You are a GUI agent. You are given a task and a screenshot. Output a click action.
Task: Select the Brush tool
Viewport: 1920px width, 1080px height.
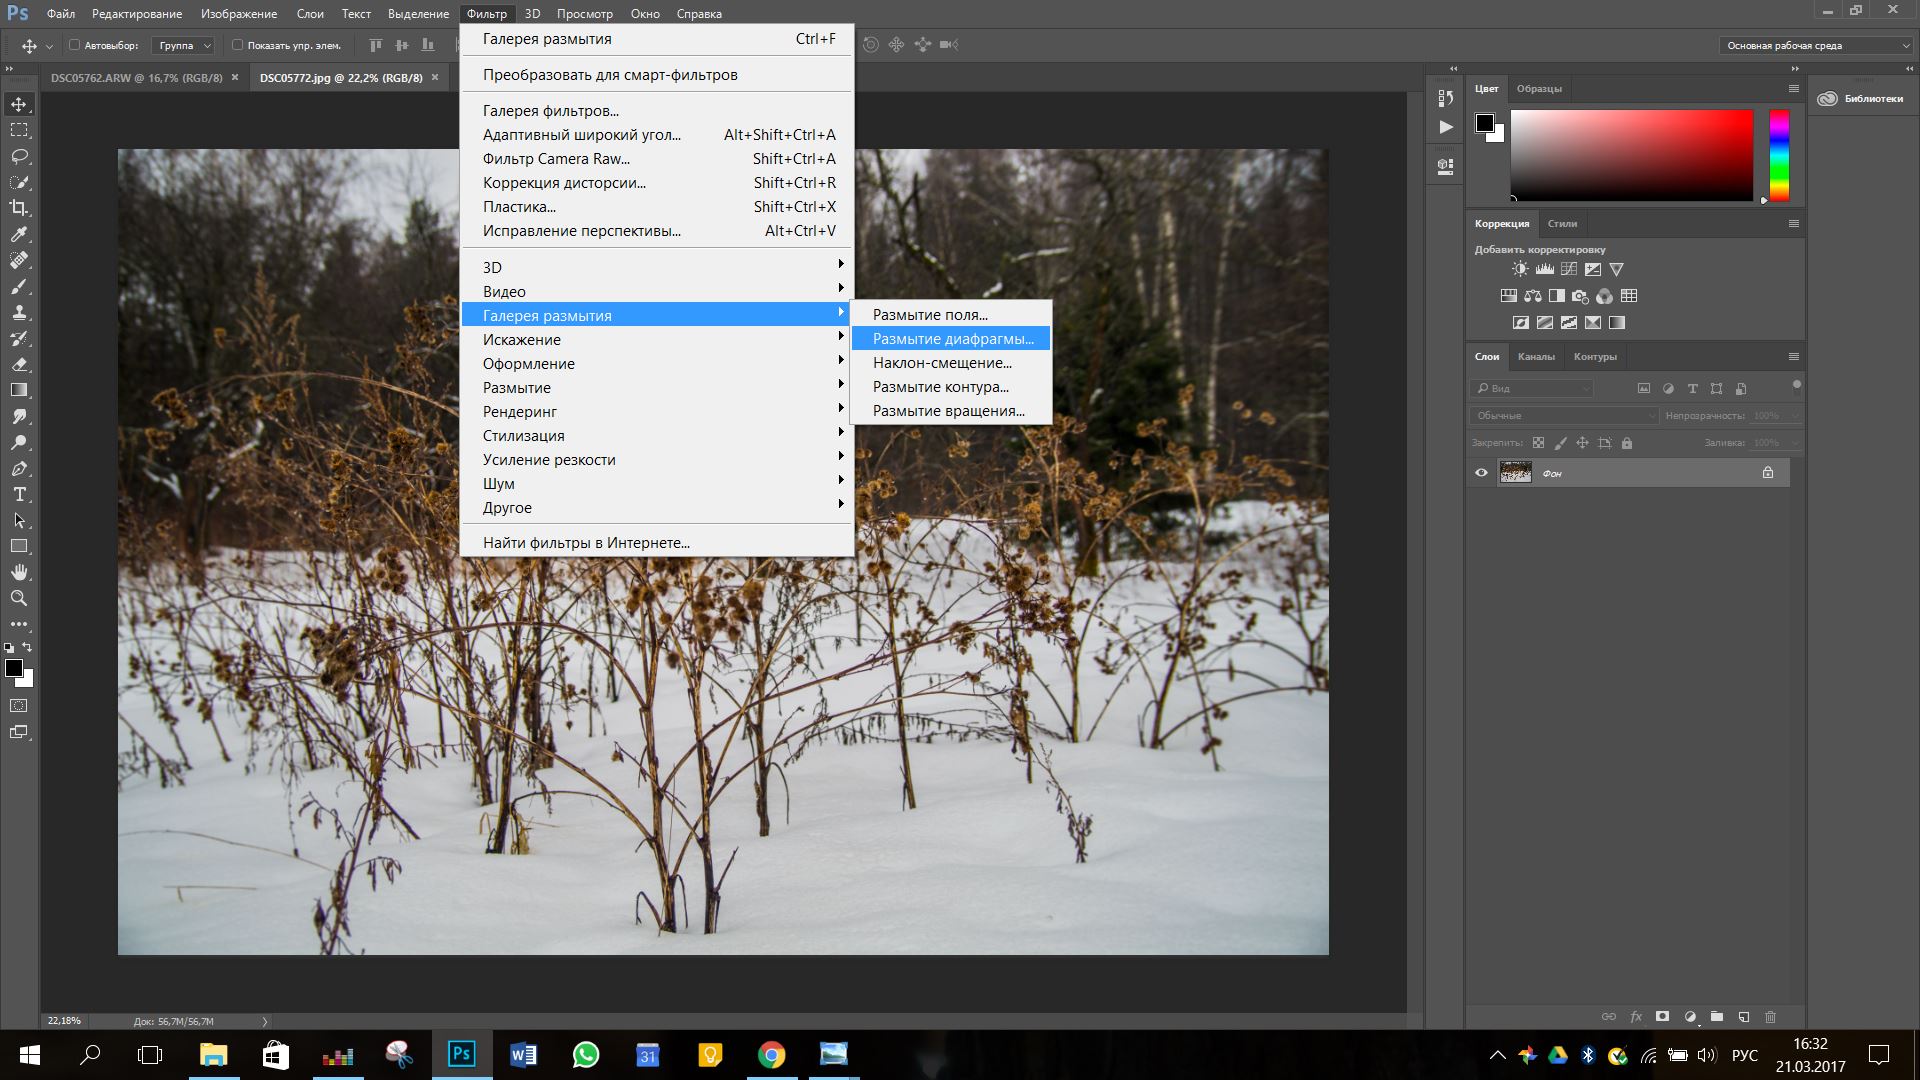[x=19, y=286]
